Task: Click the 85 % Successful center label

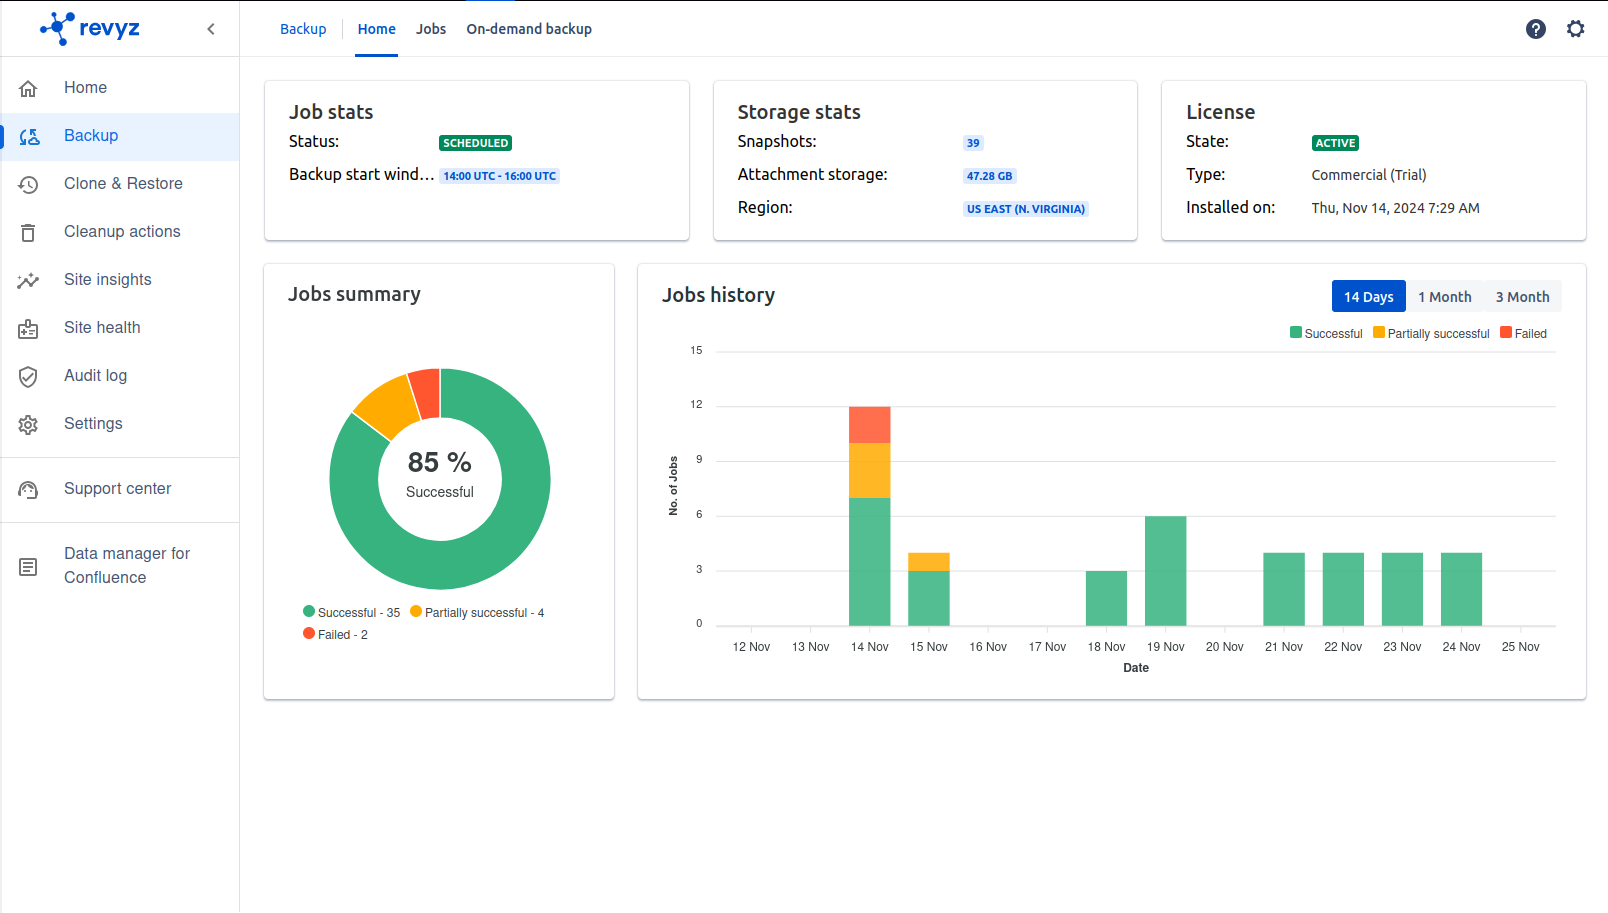Action: click(x=440, y=474)
